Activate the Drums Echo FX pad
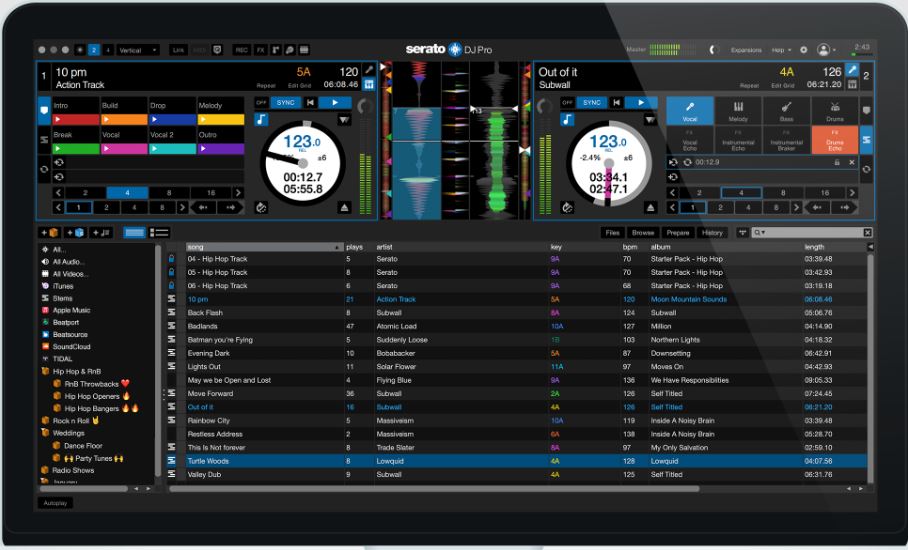 pos(834,140)
